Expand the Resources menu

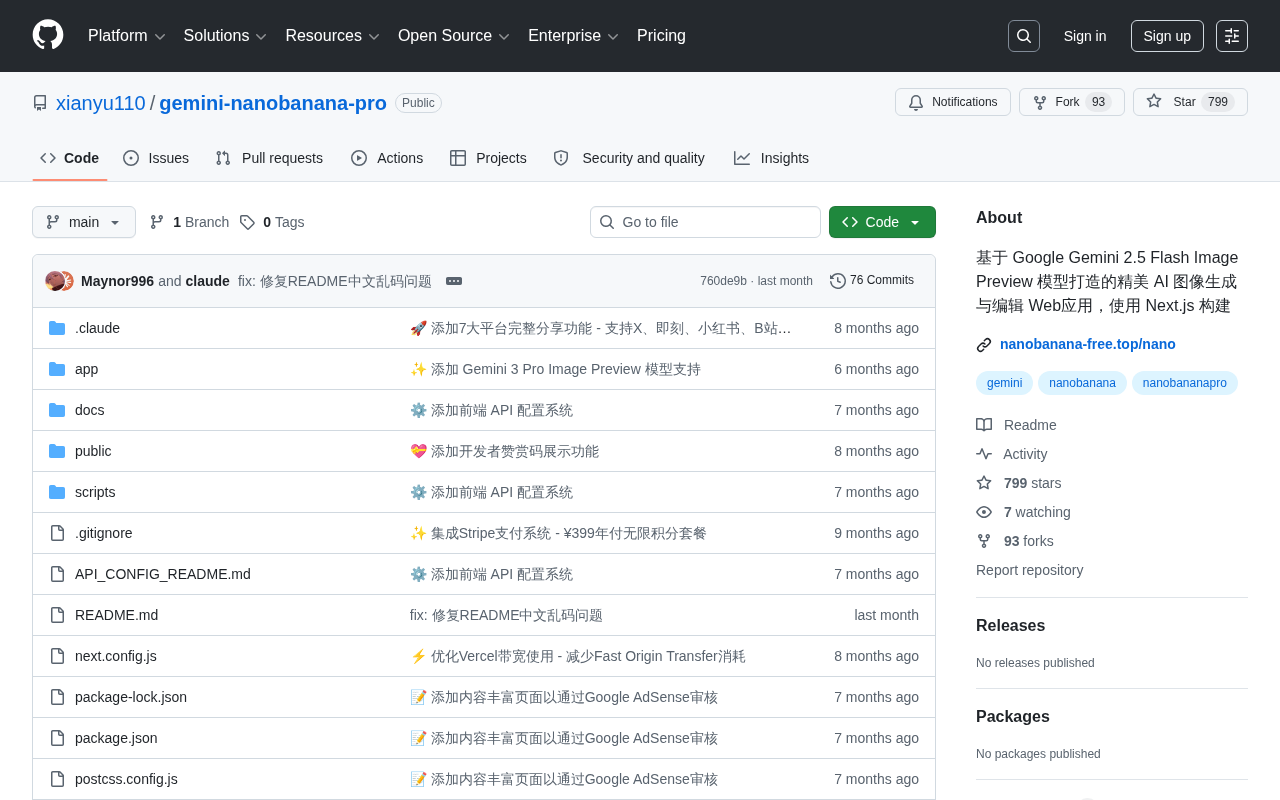click(333, 36)
